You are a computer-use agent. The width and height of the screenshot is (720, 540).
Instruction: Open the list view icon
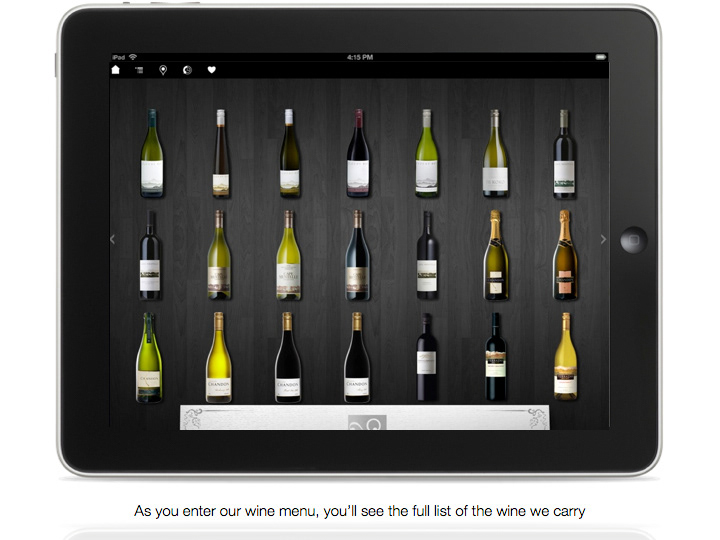[x=139, y=70]
